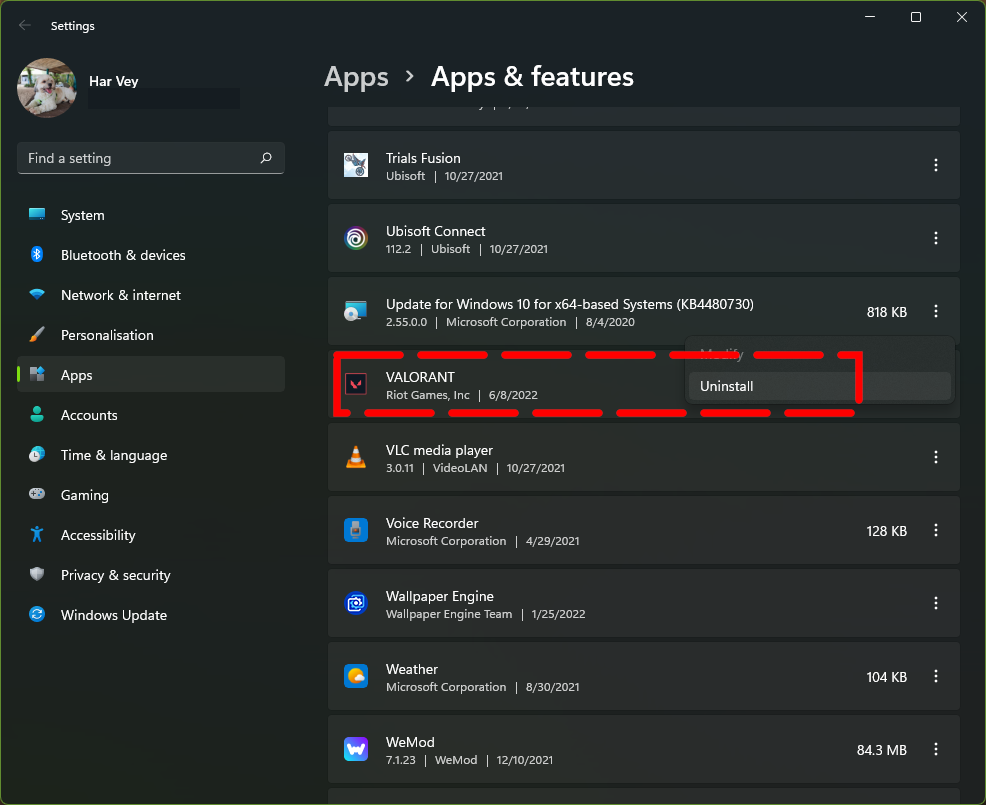Select Network & internet in the sidebar
This screenshot has height=805, width=986.
[151, 295]
